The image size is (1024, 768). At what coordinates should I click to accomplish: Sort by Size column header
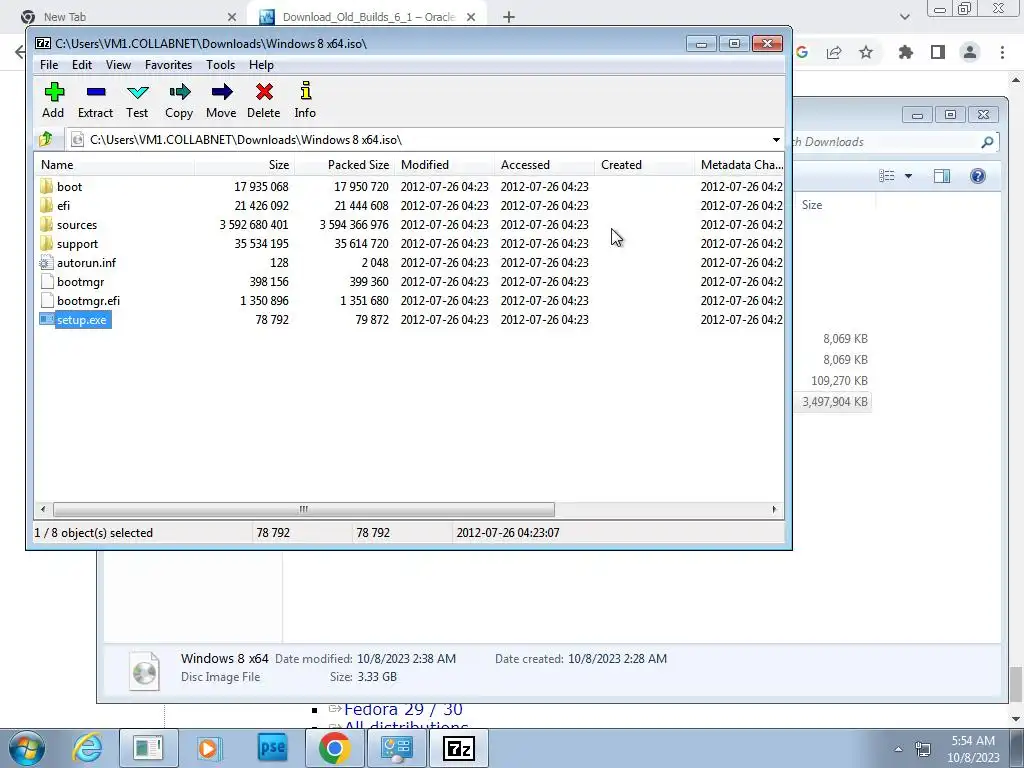(245, 165)
